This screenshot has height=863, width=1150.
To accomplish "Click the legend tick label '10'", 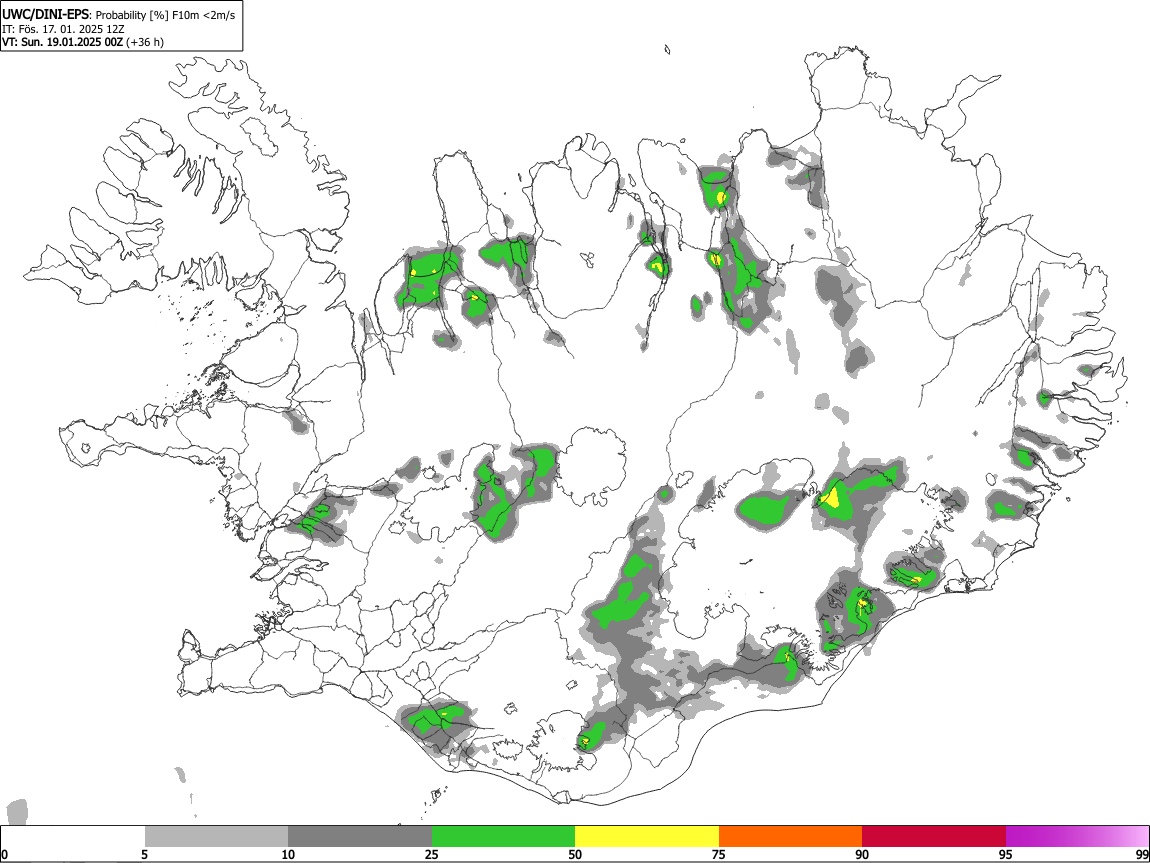I will 288,855.
